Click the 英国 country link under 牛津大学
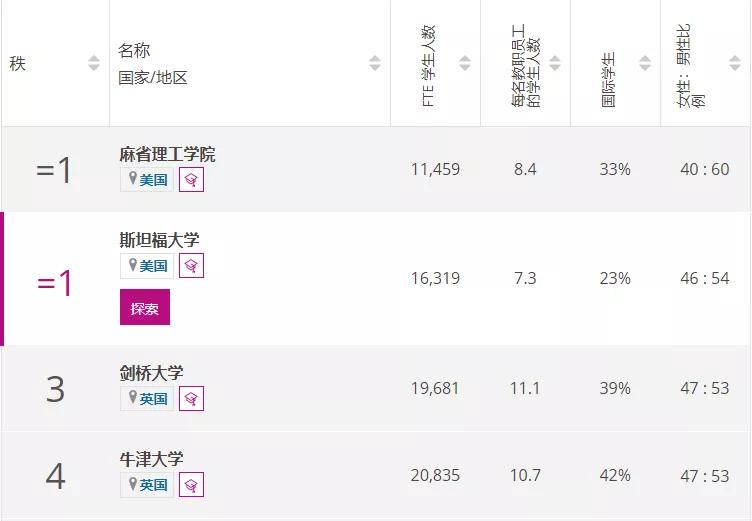The height and width of the screenshot is (521, 752). click(x=154, y=485)
